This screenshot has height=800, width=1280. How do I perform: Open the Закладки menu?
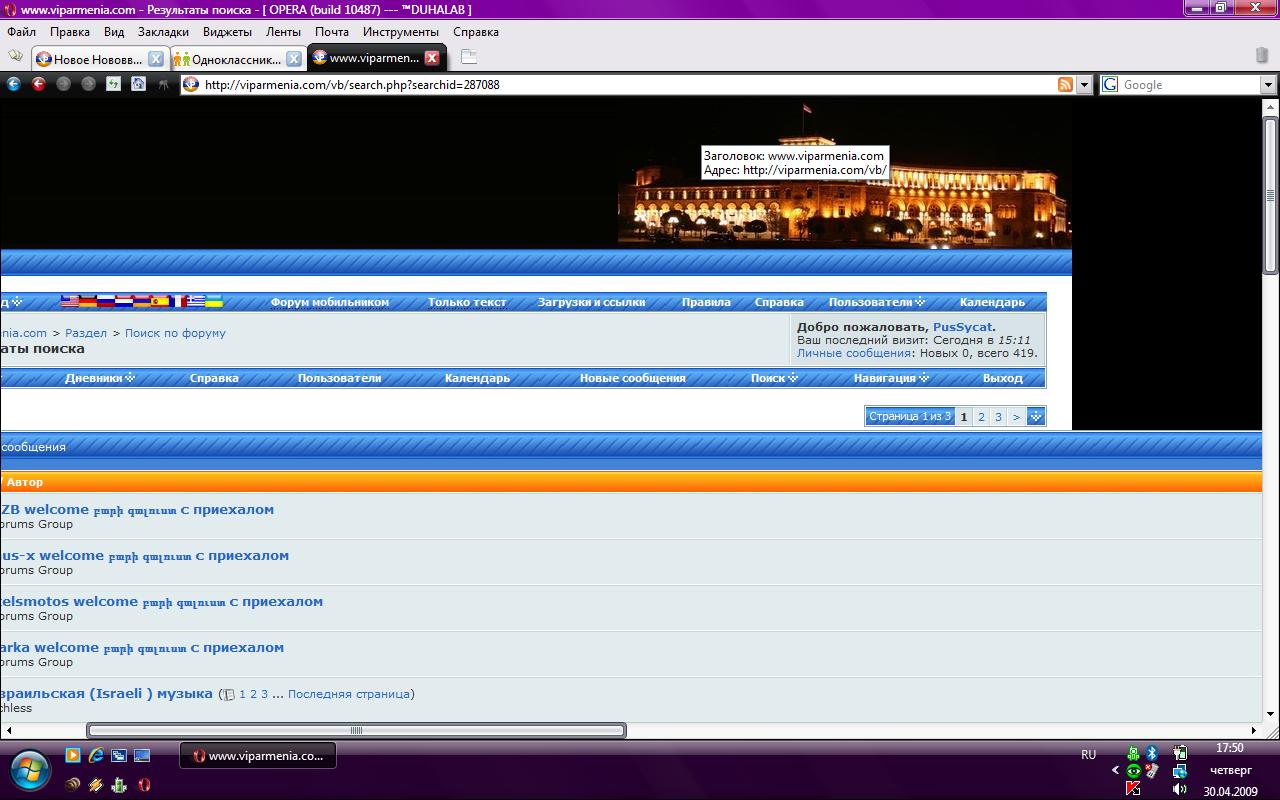163,32
